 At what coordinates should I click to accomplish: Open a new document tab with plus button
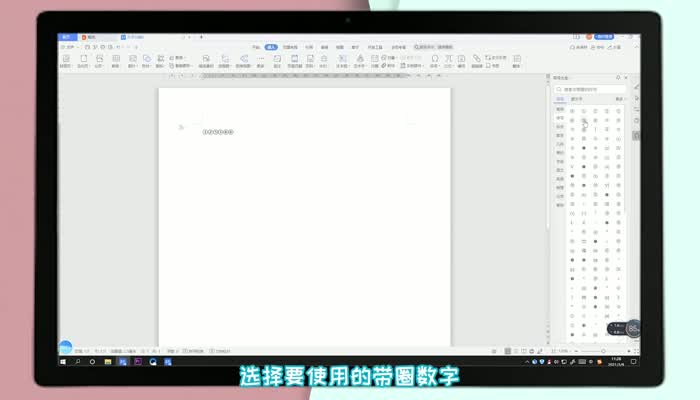click(x=201, y=37)
